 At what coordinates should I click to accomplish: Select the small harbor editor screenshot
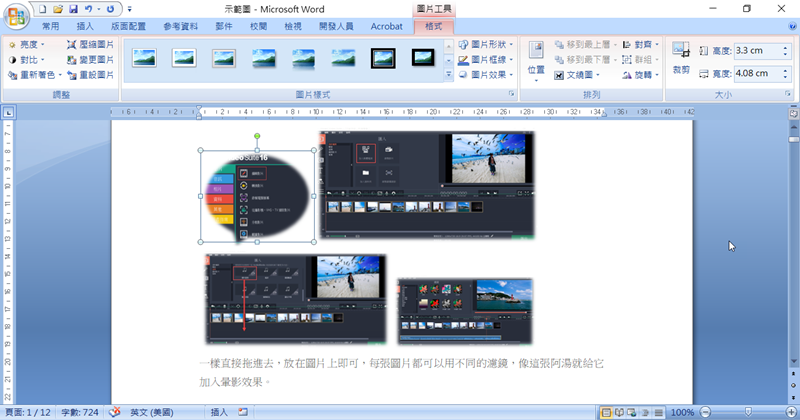(x=465, y=311)
